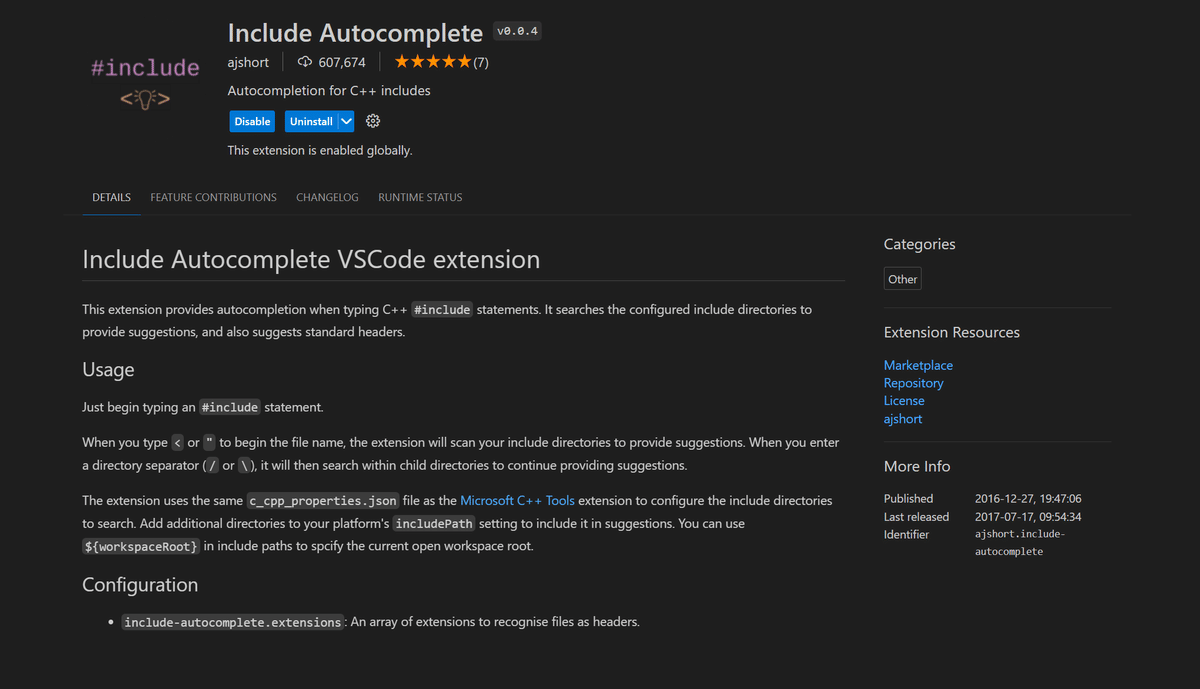This screenshot has height=689, width=1200.
Task: Open the Repository link
Action: pyautogui.click(x=913, y=382)
